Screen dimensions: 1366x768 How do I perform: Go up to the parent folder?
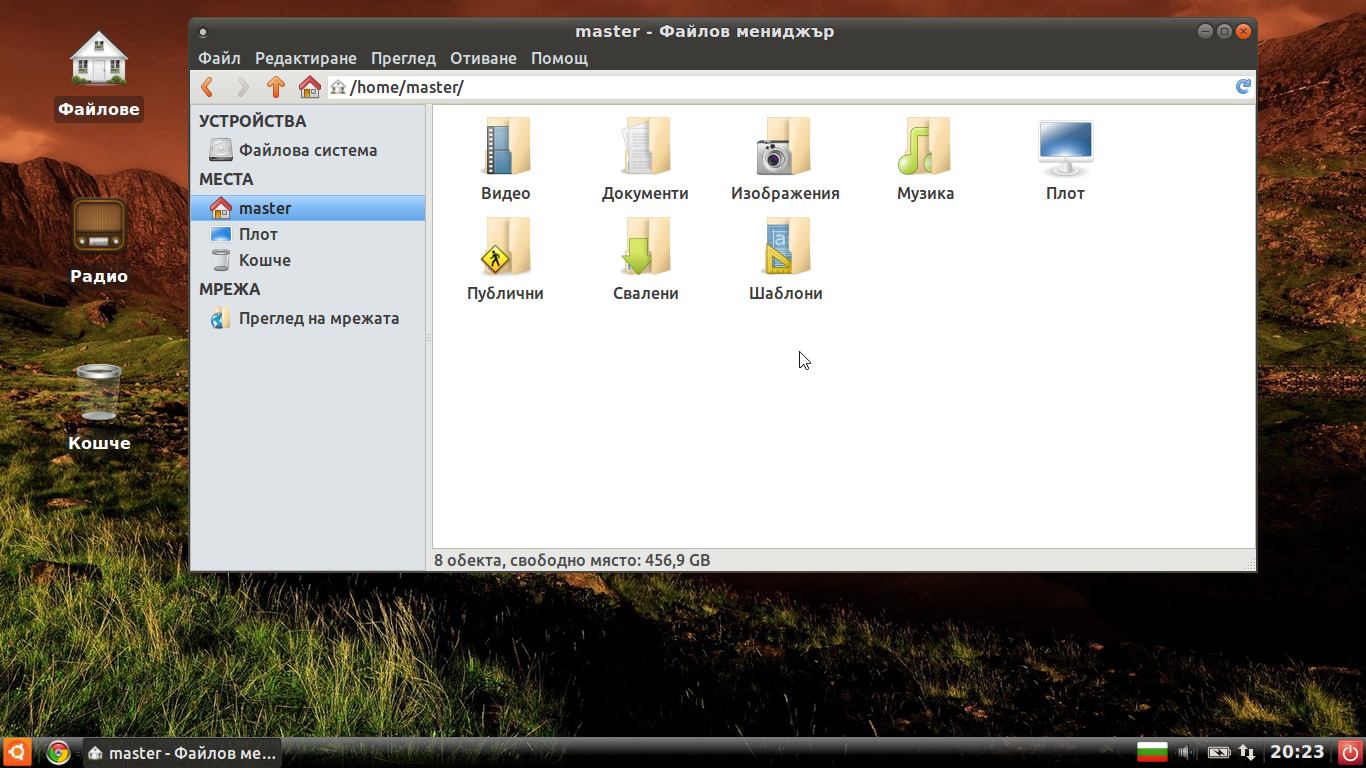pos(276,87)
